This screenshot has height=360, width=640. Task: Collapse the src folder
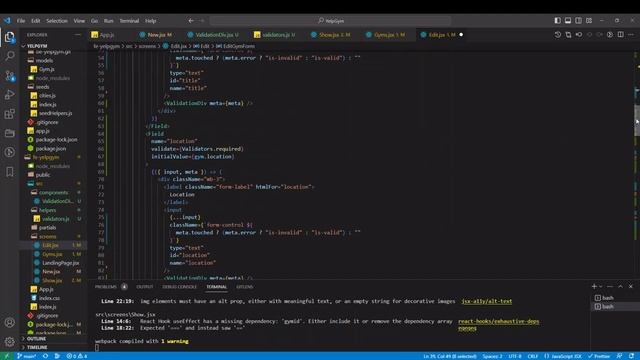click(39, 184)
